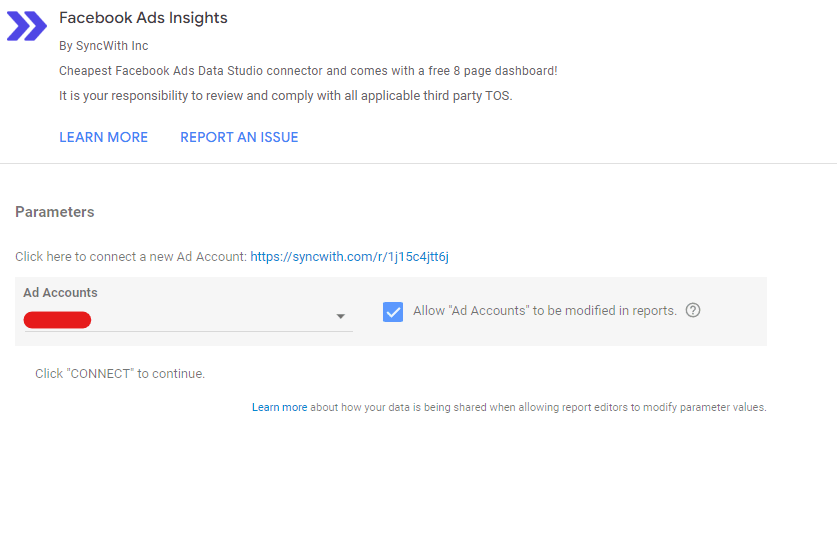
Task: Click the "about how your data is being shared" text
Action: [x=538, y=407]
